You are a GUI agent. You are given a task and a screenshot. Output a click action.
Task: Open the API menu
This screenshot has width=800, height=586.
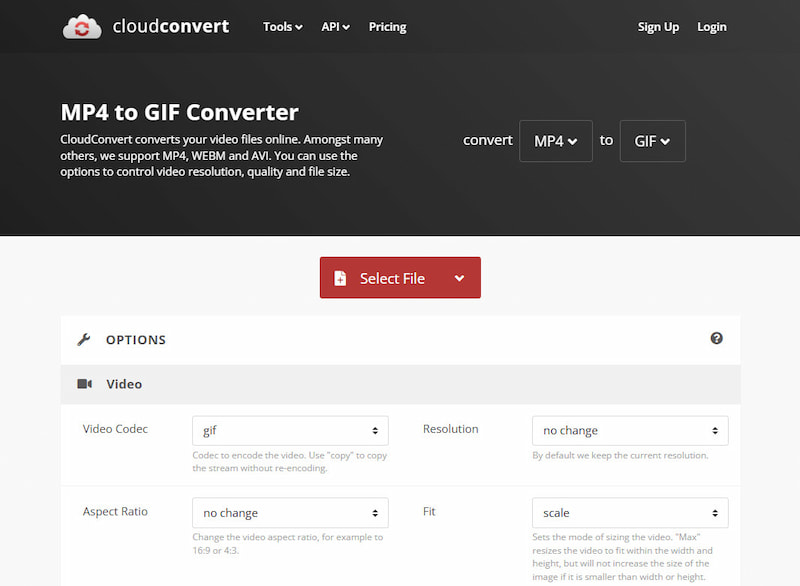pyautogui.click(x=335, y=27)
